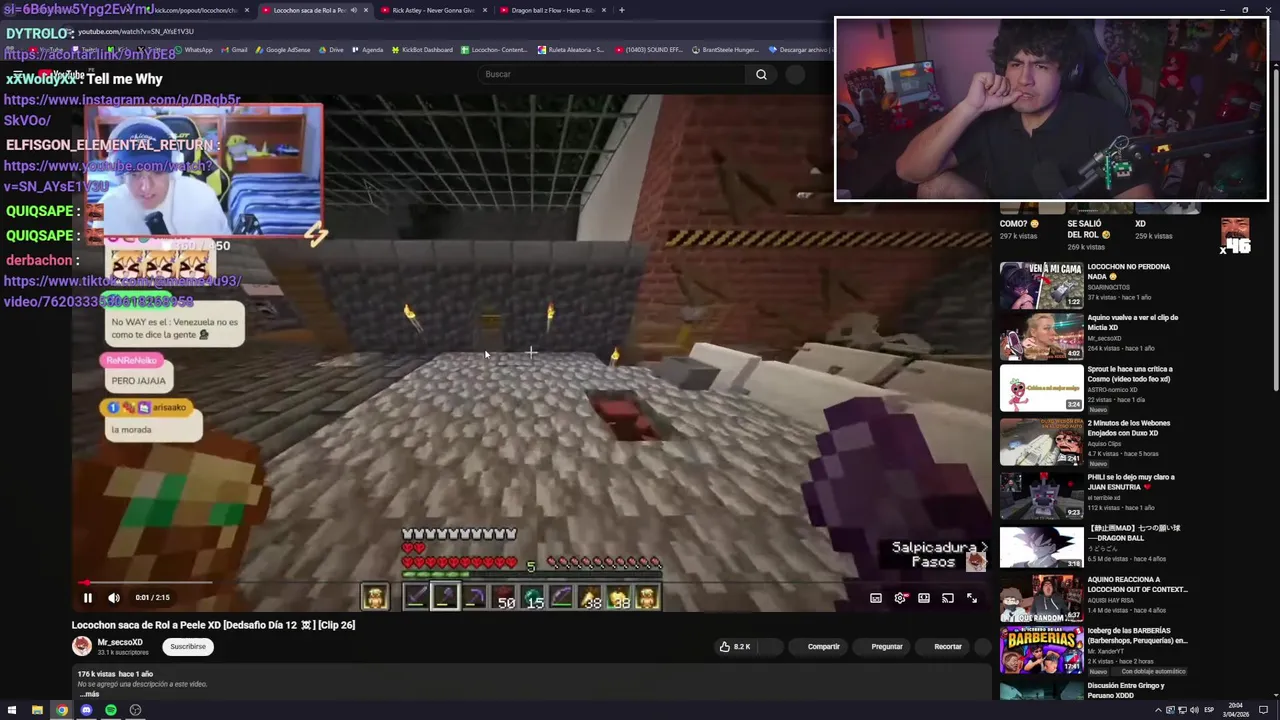The width and height of the screenshot is (1280, 720).
Task: Open the Ruleta Aleatoria bookmark
Action: pos(570,49)
